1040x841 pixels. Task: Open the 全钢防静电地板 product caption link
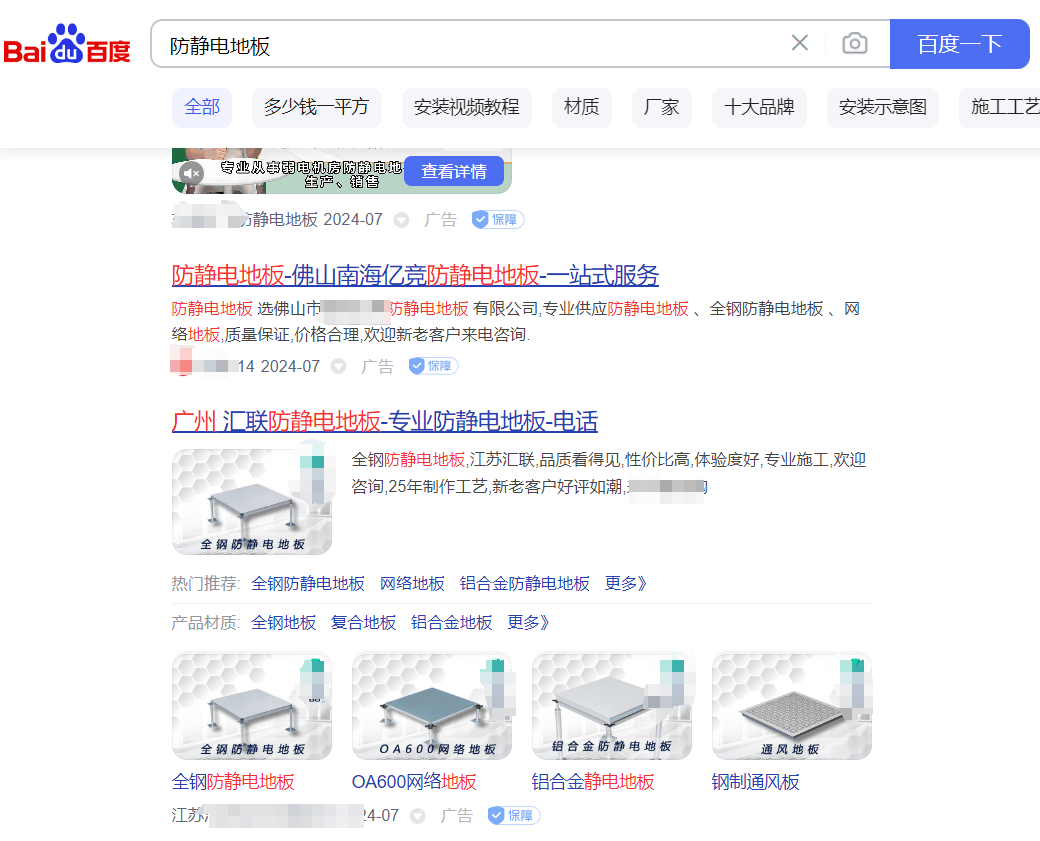[233, 782]
